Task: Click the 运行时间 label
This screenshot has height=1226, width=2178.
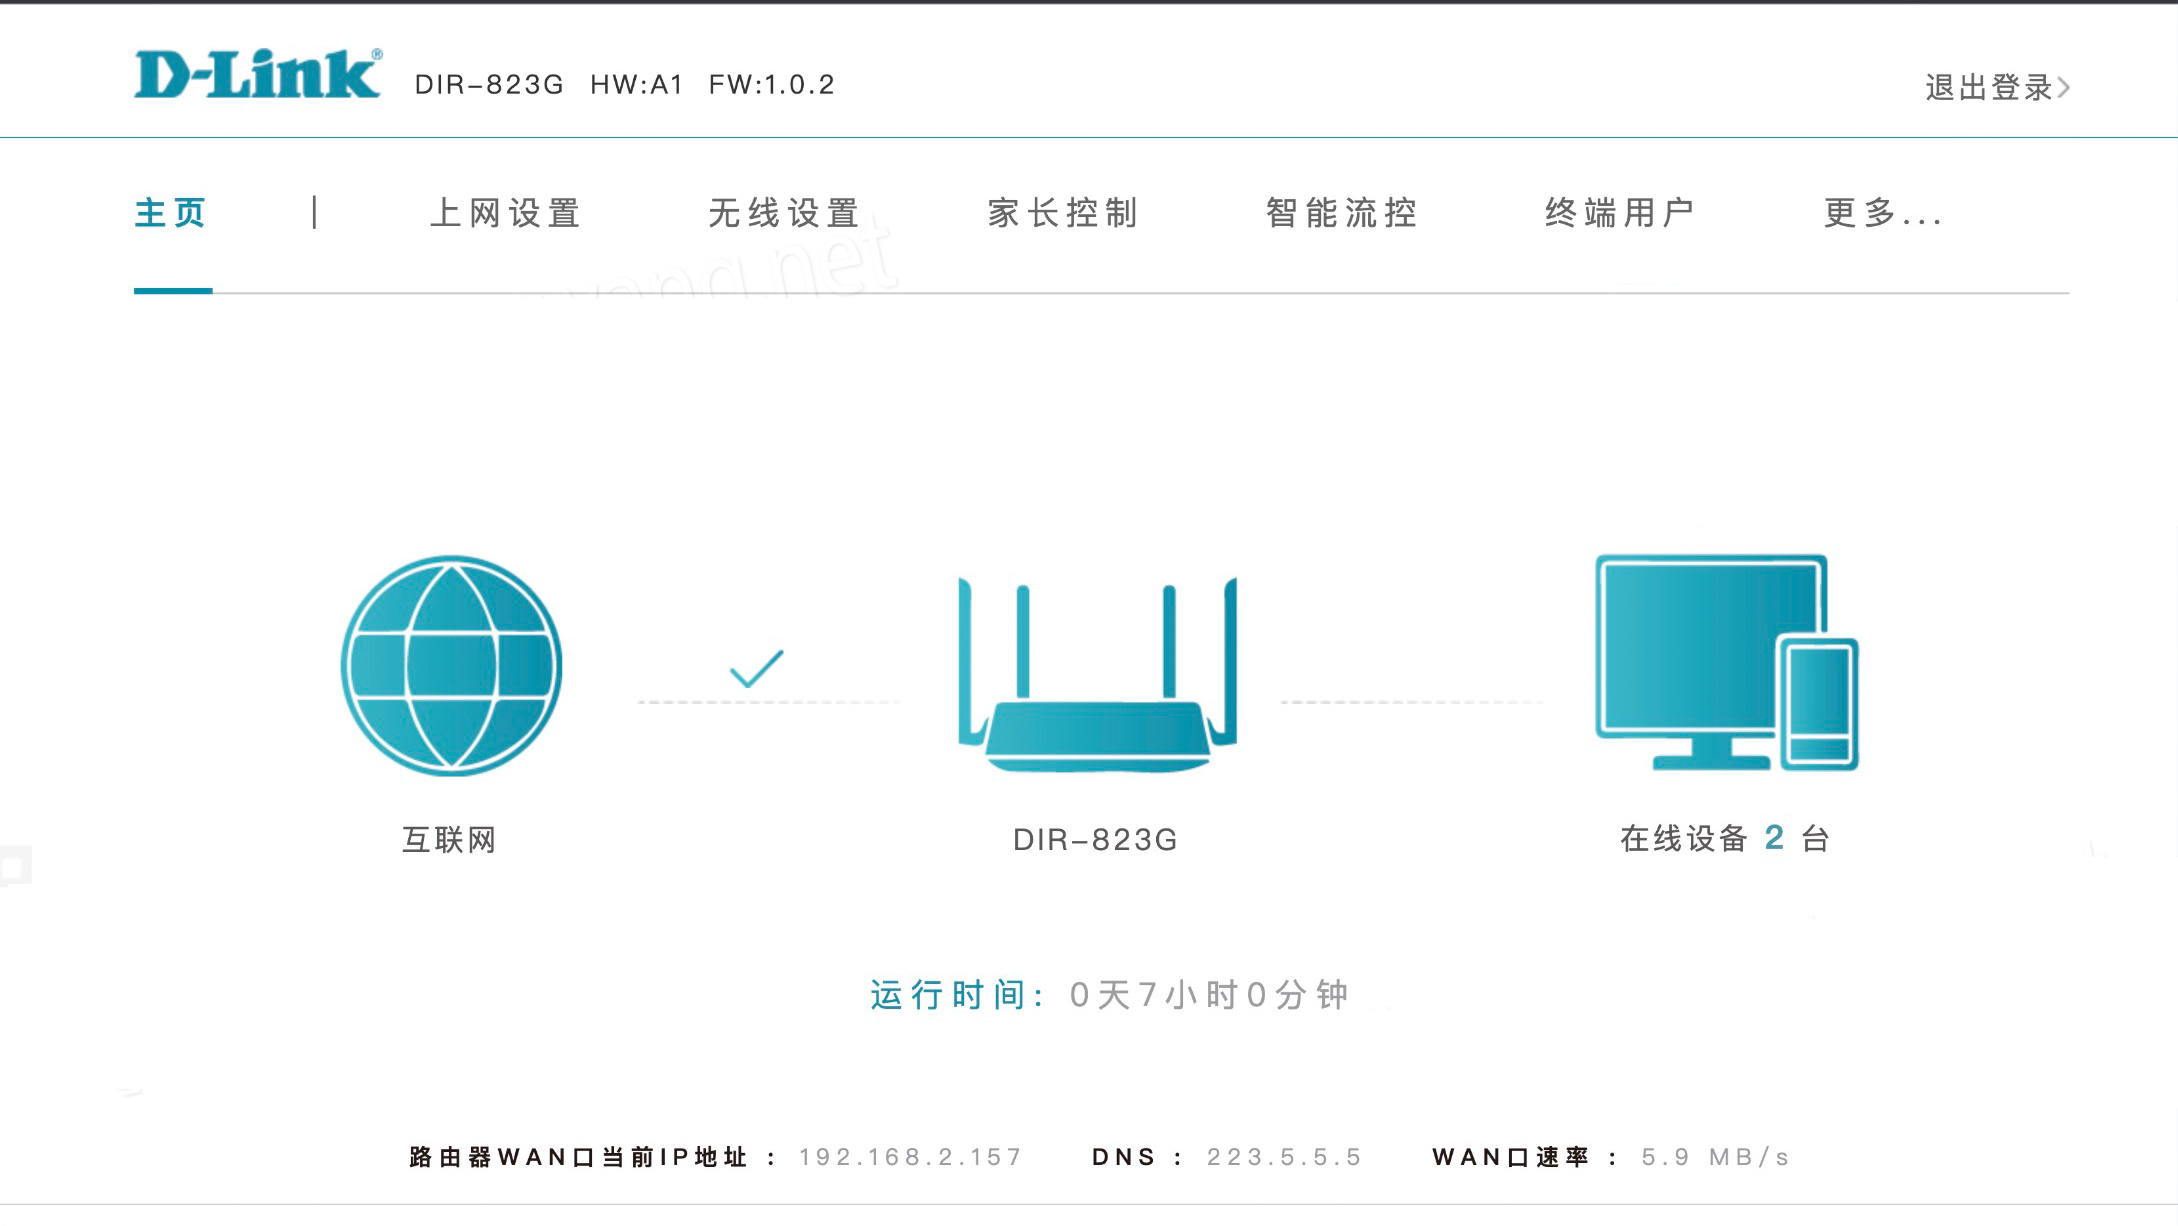Action: pyautogui.click(x=956, y=995)
